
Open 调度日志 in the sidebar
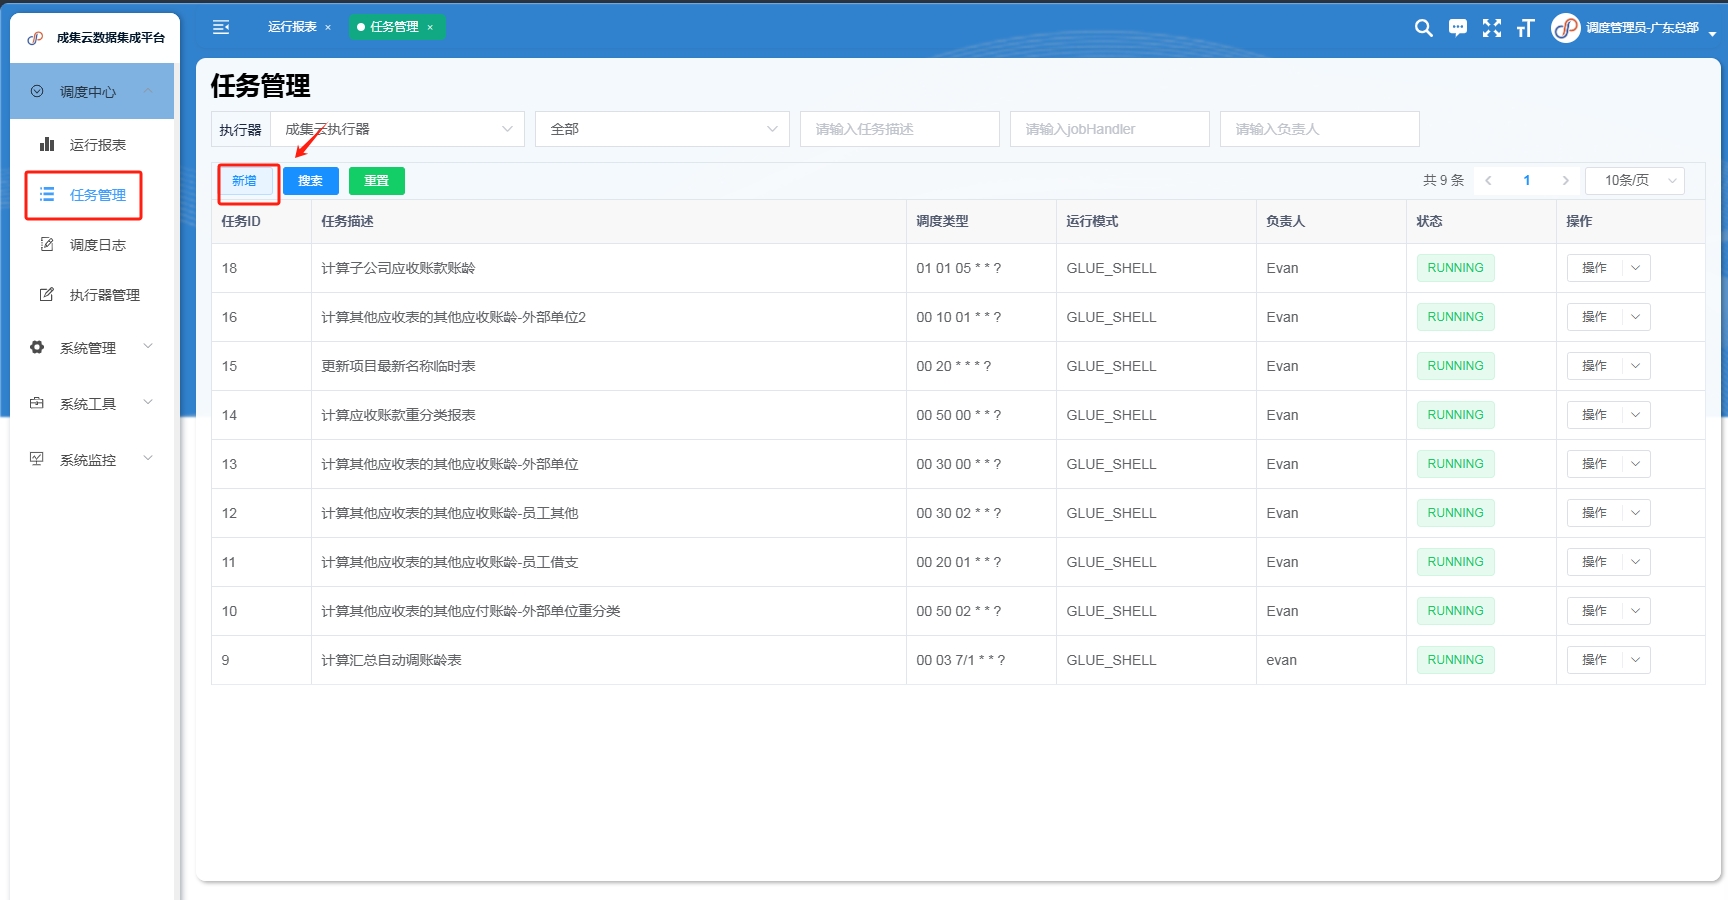tap(97, 245)
